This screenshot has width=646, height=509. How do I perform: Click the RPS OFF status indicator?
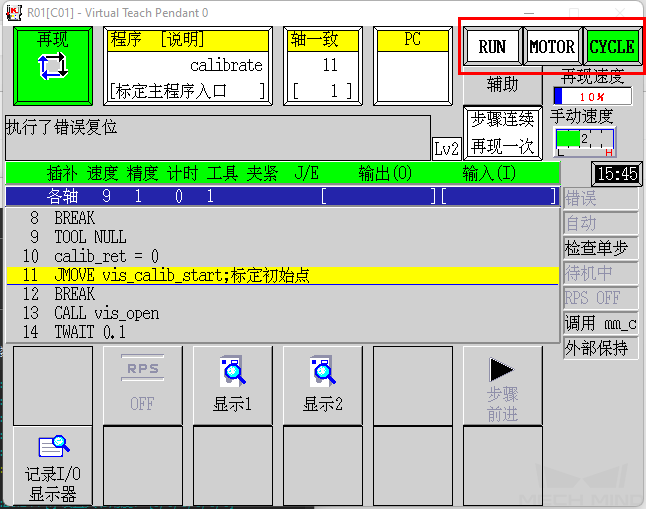click(601, 298)
